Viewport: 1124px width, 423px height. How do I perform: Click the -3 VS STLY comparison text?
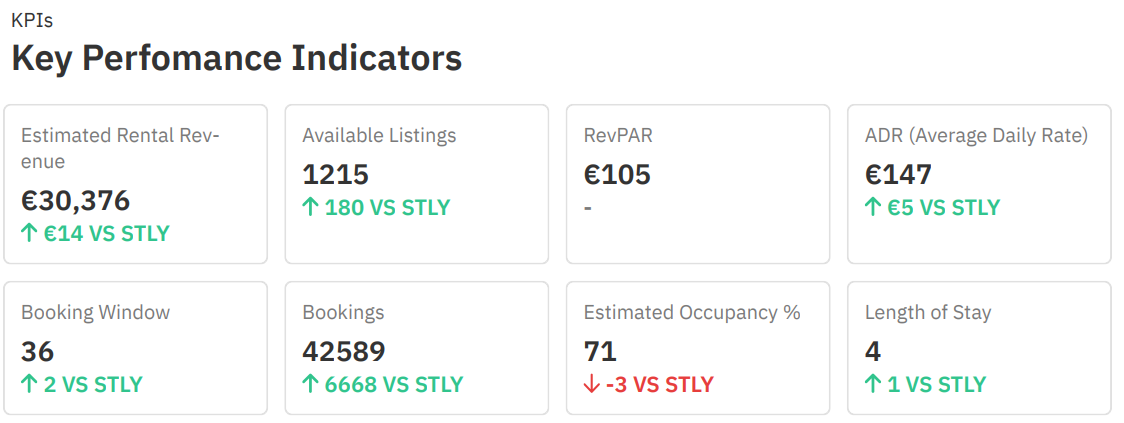point(660,384)
